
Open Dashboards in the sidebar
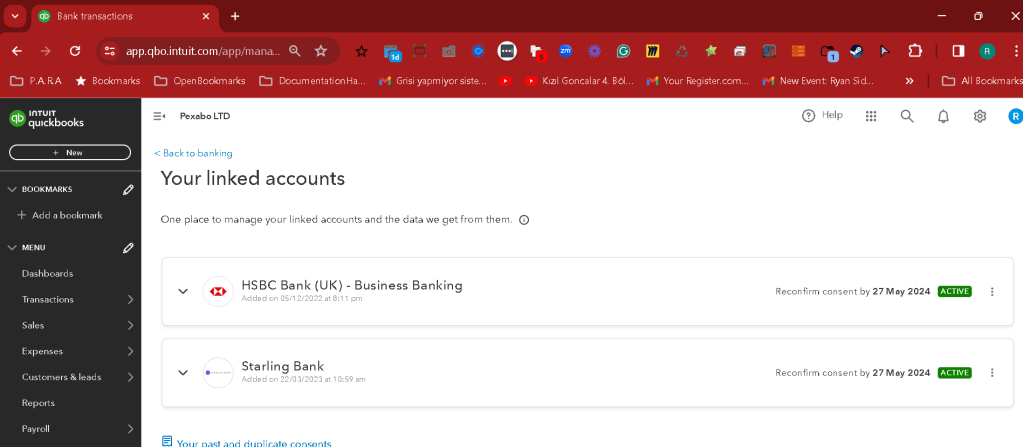click(47, 273)
